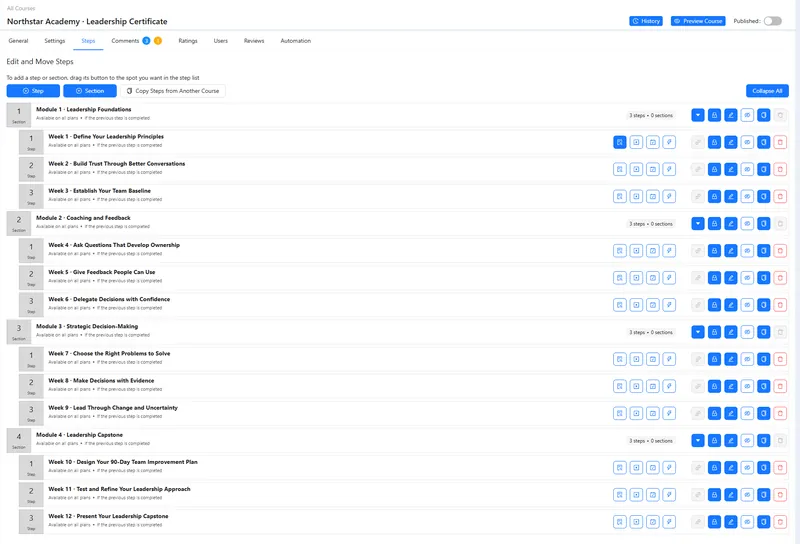
Task: Switch to the Settings tab
Action: coord(55,41)
